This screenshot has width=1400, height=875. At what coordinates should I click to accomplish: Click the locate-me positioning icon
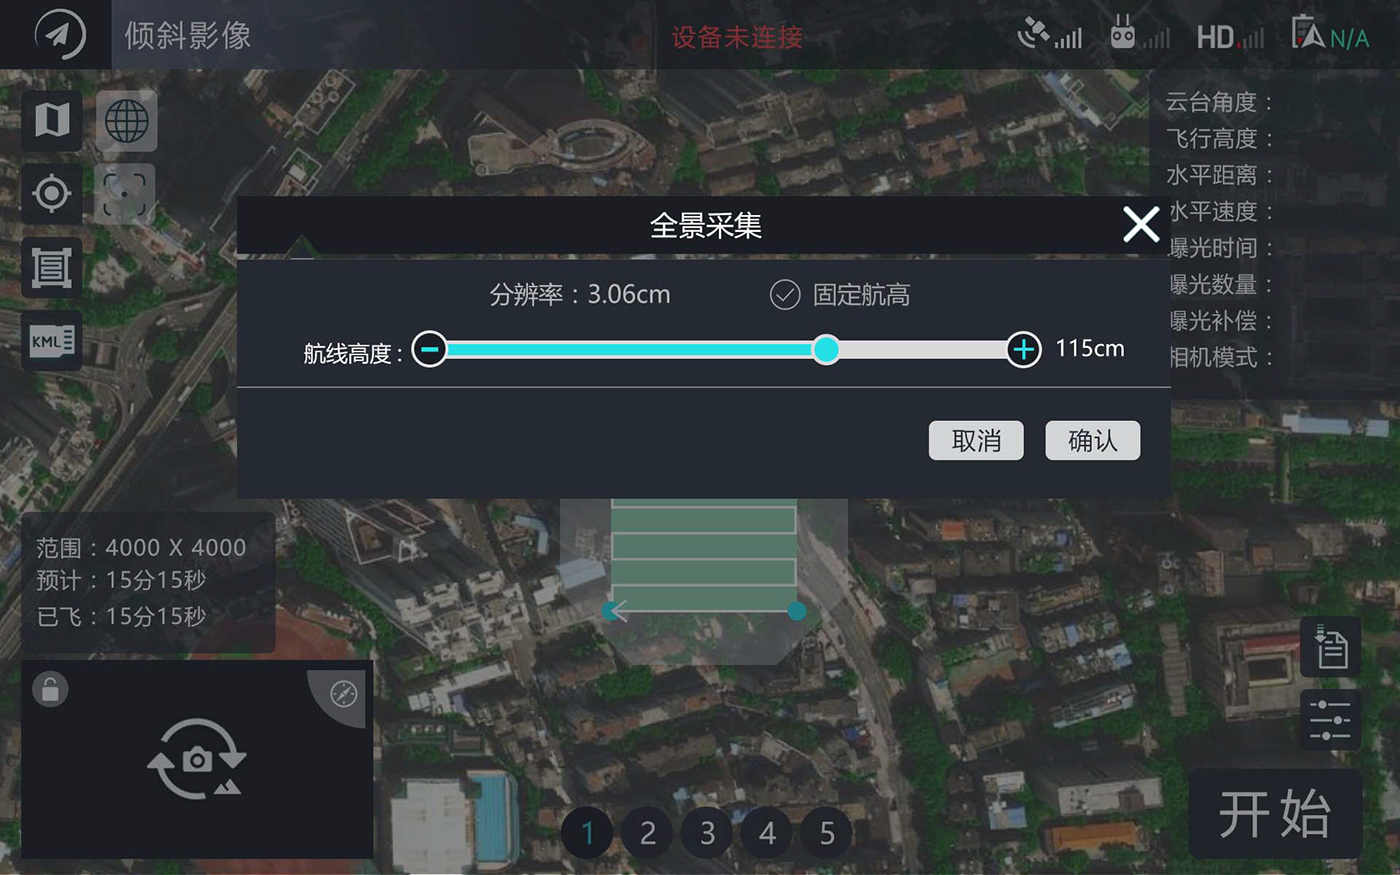(51, 194)
